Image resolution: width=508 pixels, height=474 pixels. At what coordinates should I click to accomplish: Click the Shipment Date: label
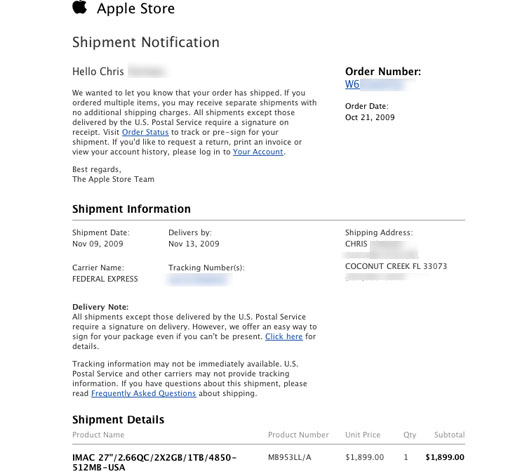101,233
